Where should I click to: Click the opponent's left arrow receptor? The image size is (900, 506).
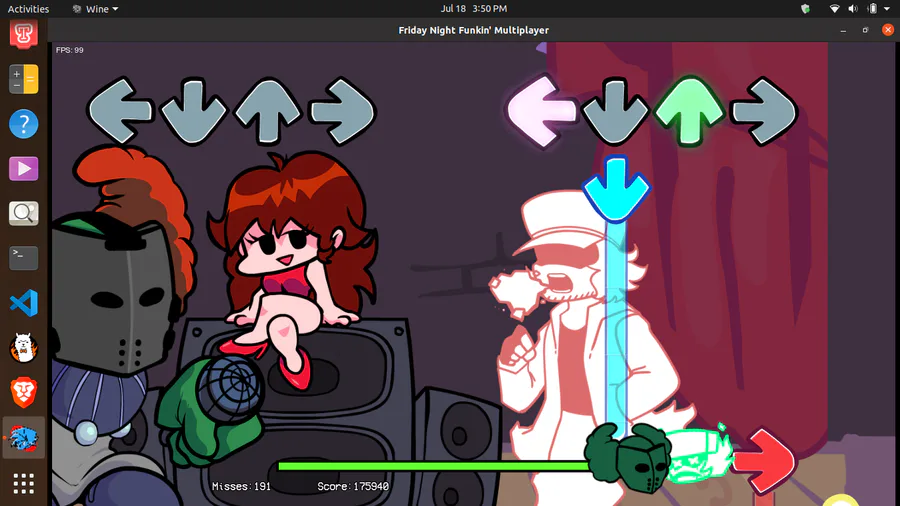121,110
